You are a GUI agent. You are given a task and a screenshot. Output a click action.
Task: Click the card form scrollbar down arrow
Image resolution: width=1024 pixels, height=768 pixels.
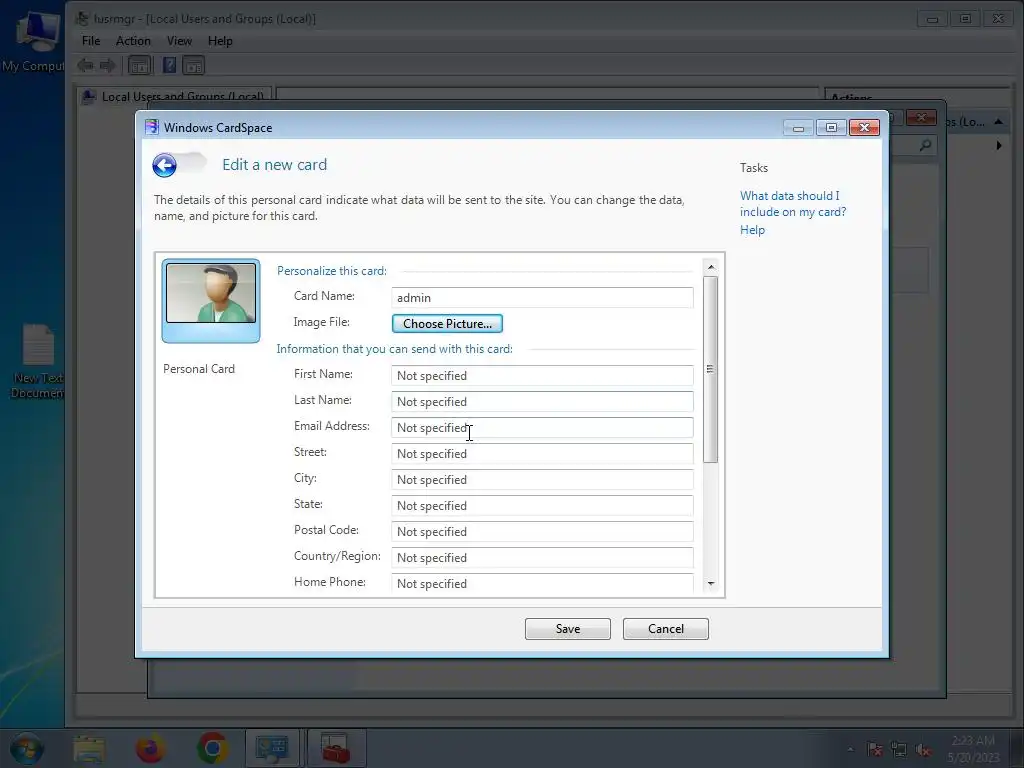tap(711, 584)
